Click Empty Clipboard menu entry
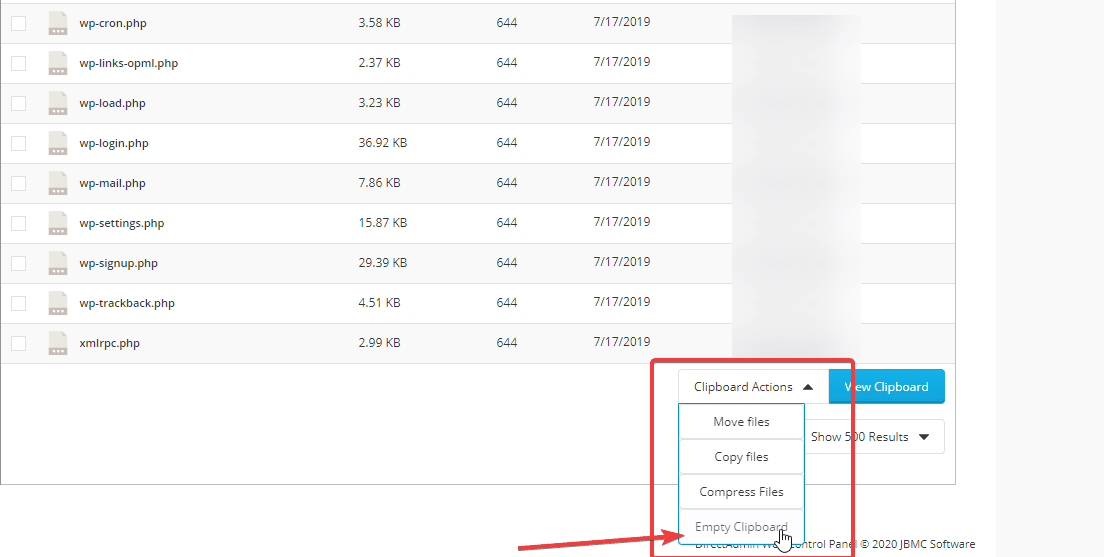Screen dimensions: 1104x557 (x=741, y=527)
